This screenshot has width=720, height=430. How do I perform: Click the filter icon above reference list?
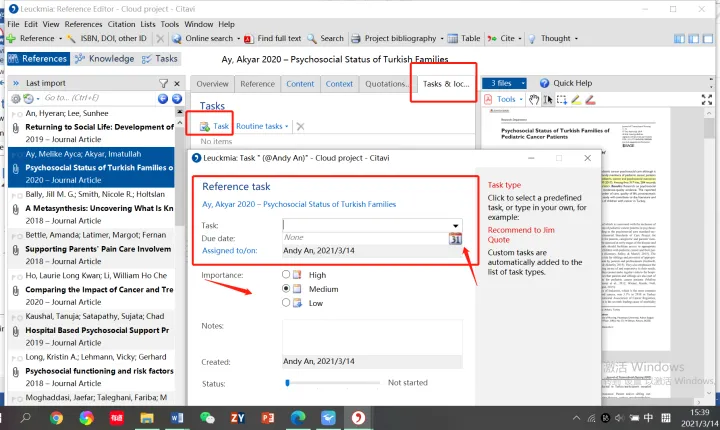click(x=164, y=83)
